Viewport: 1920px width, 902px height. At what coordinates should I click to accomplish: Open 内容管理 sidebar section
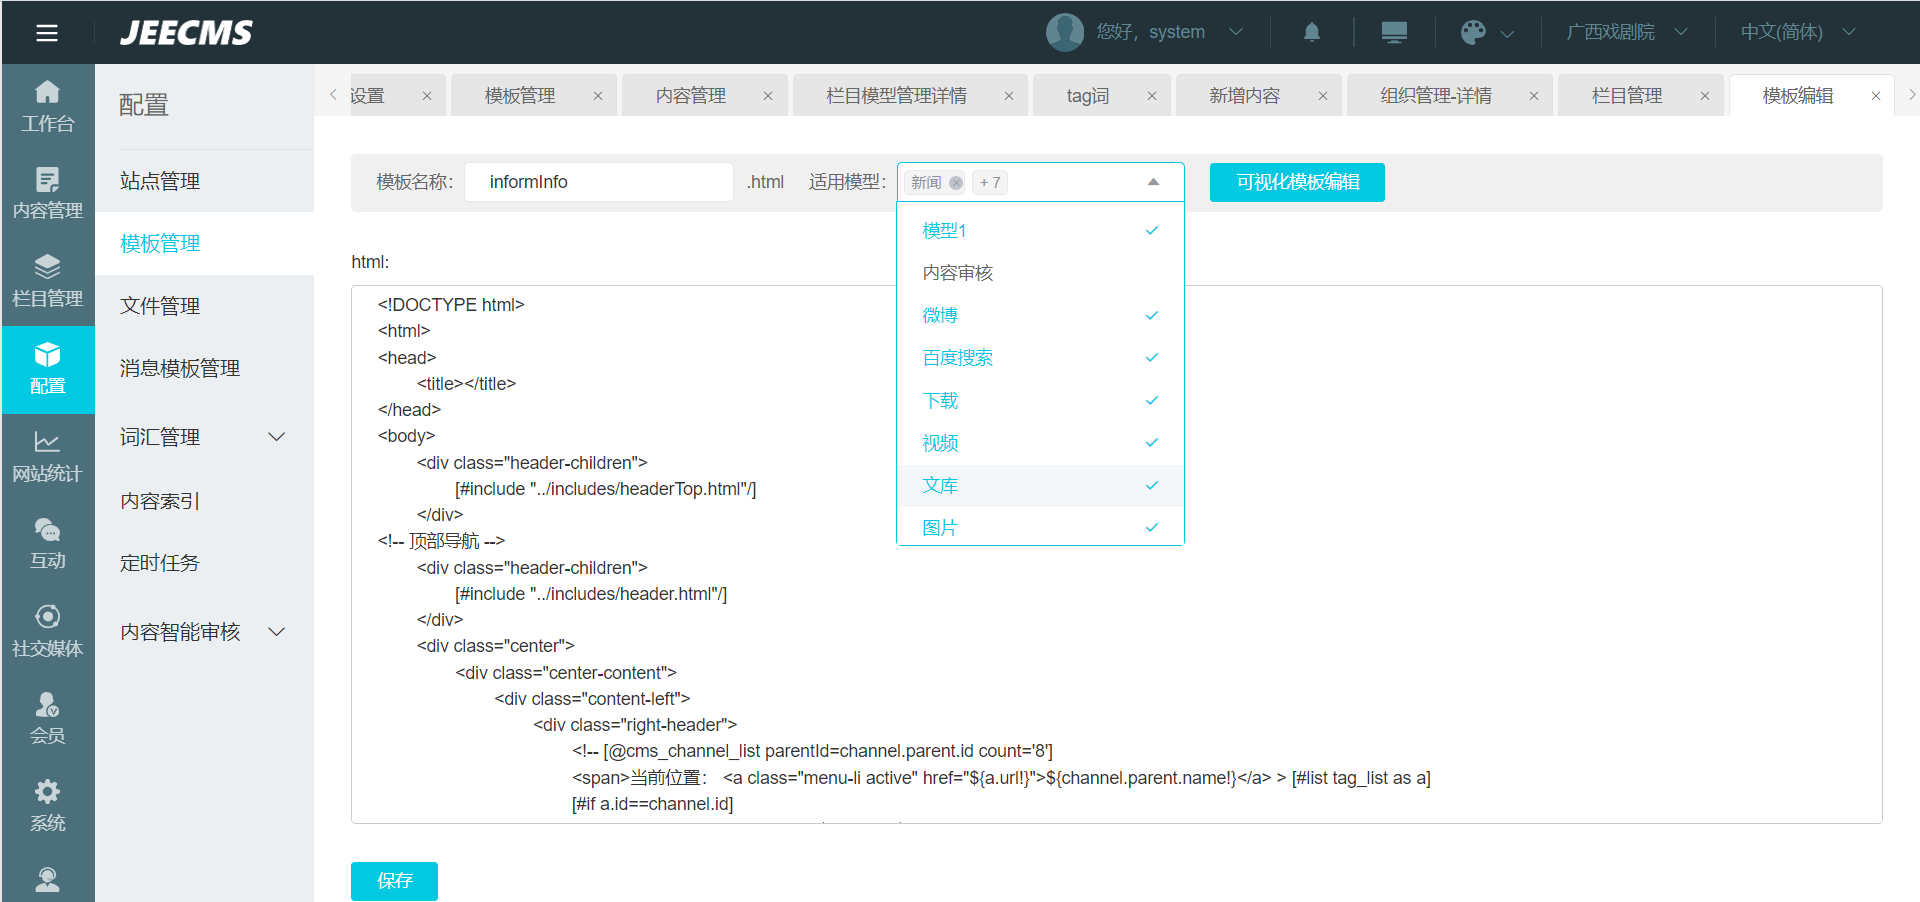[48, 194]
